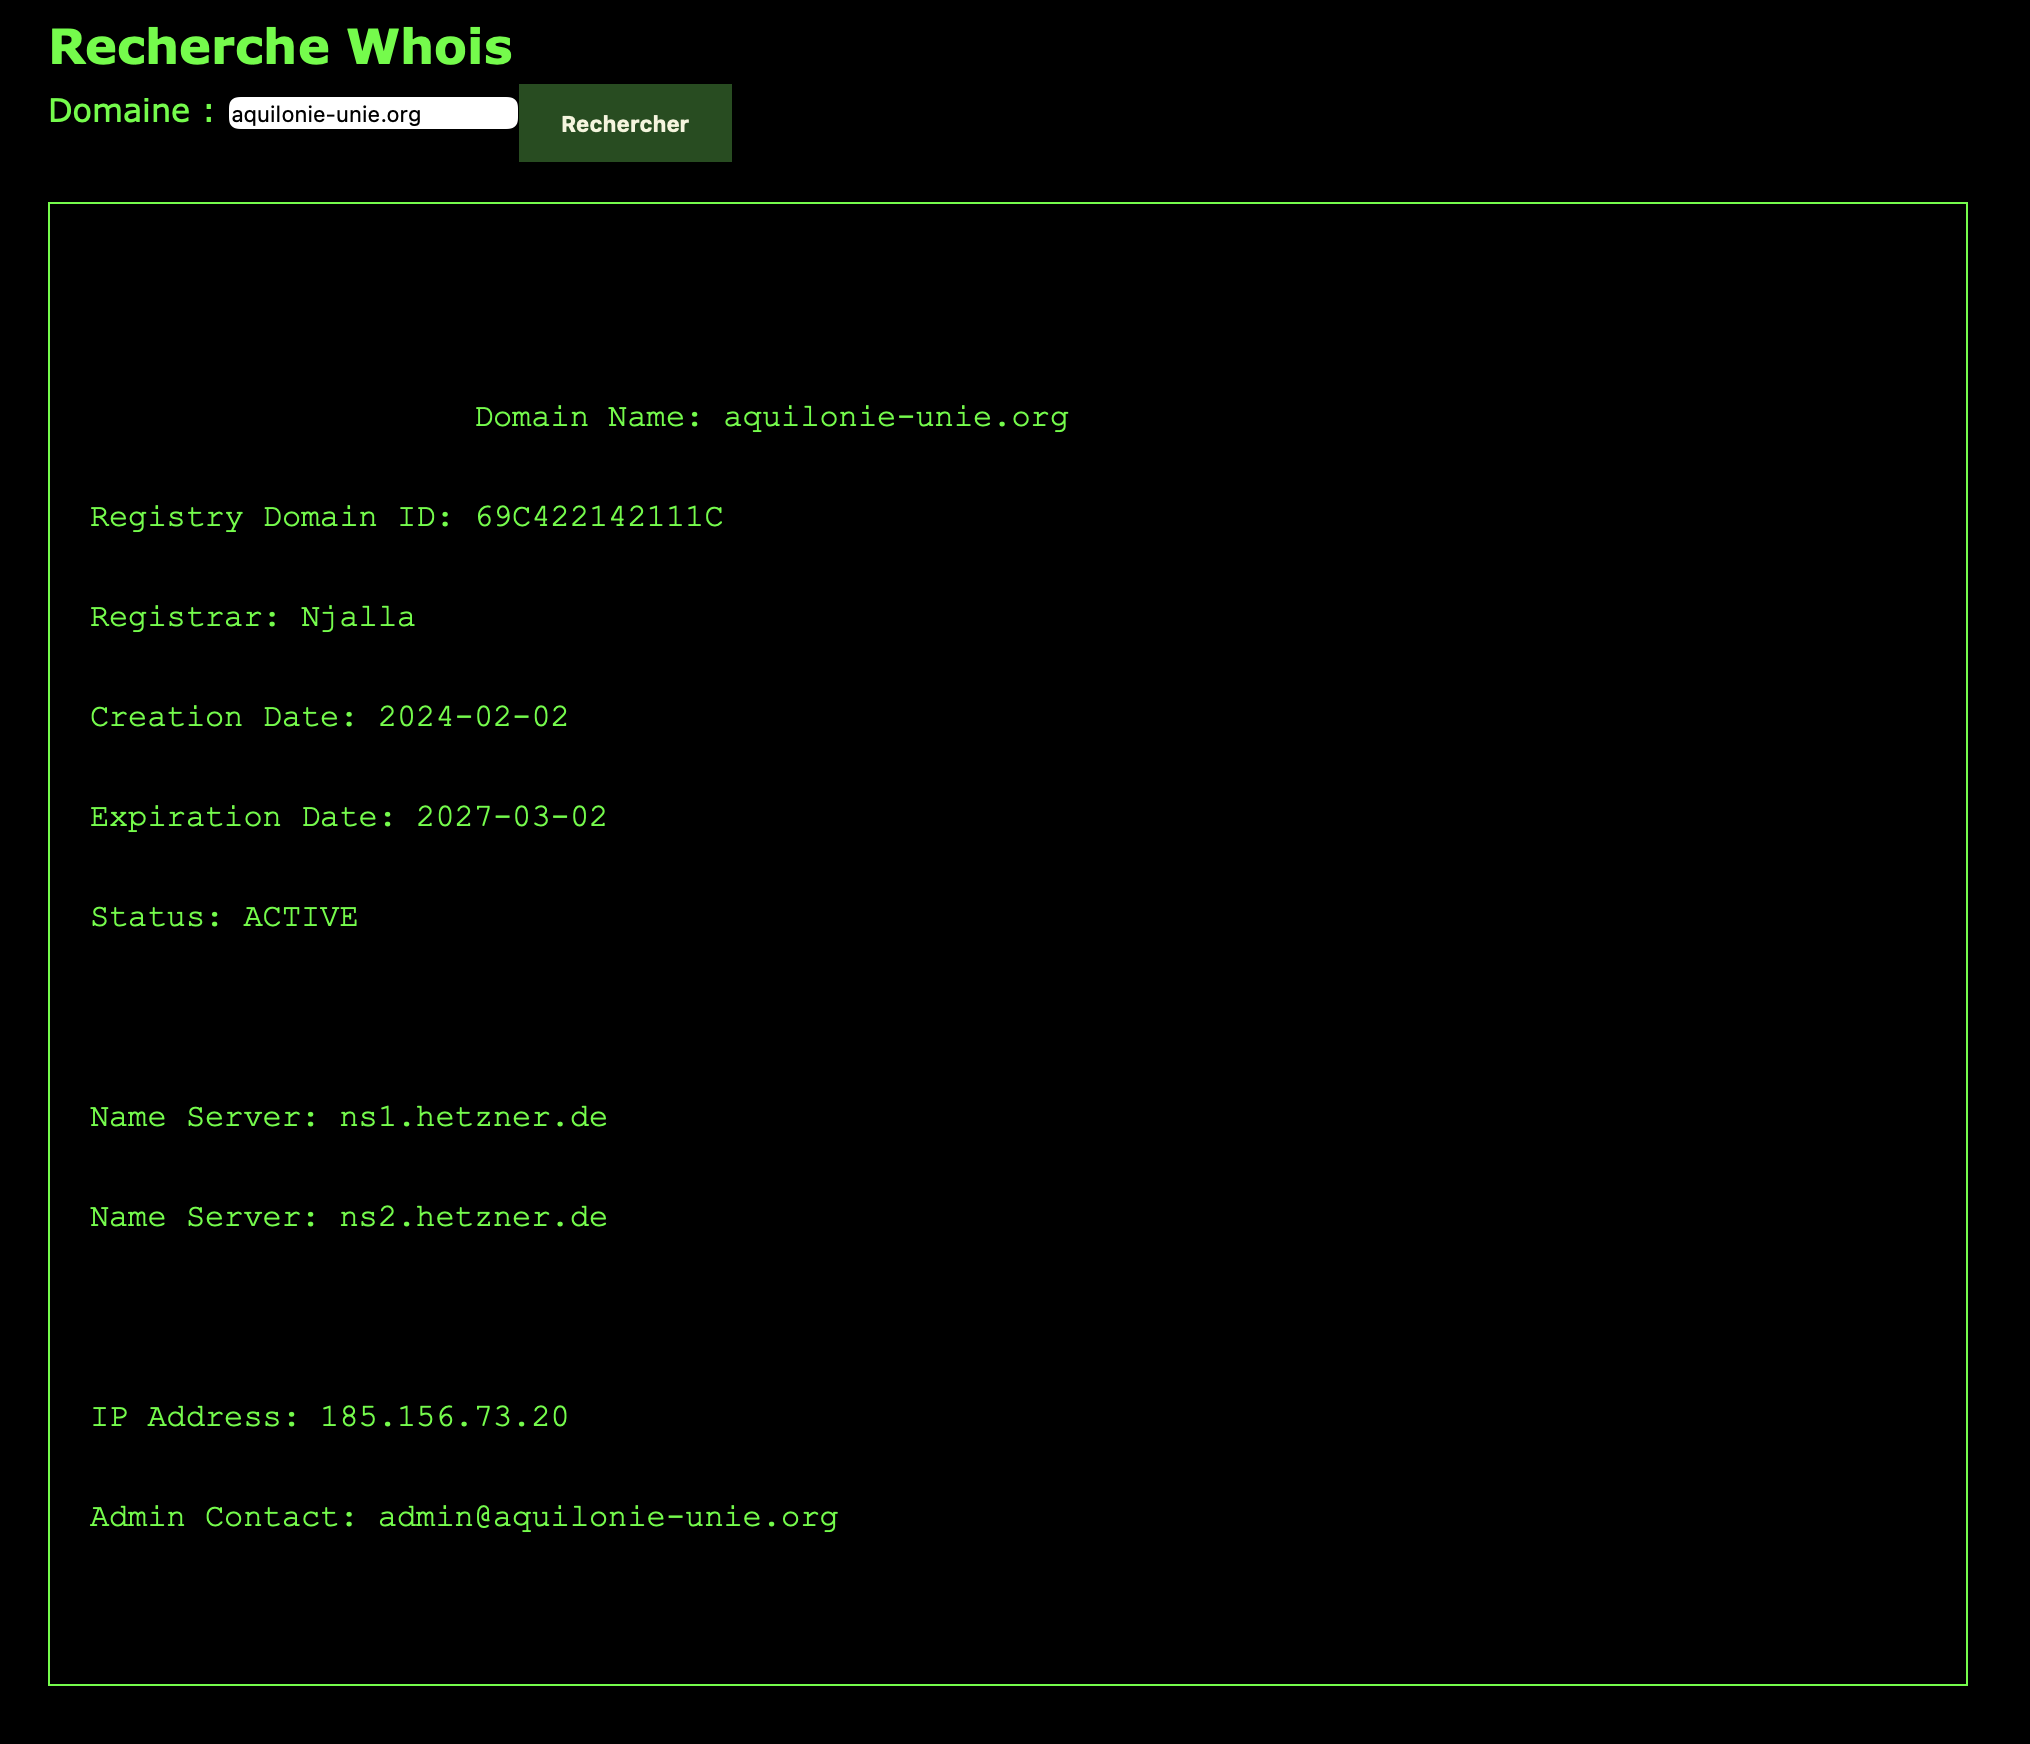Screen dimensions: 2030x1744
Task: Click the Admin Contact label
Action: tap(222, 1517)
